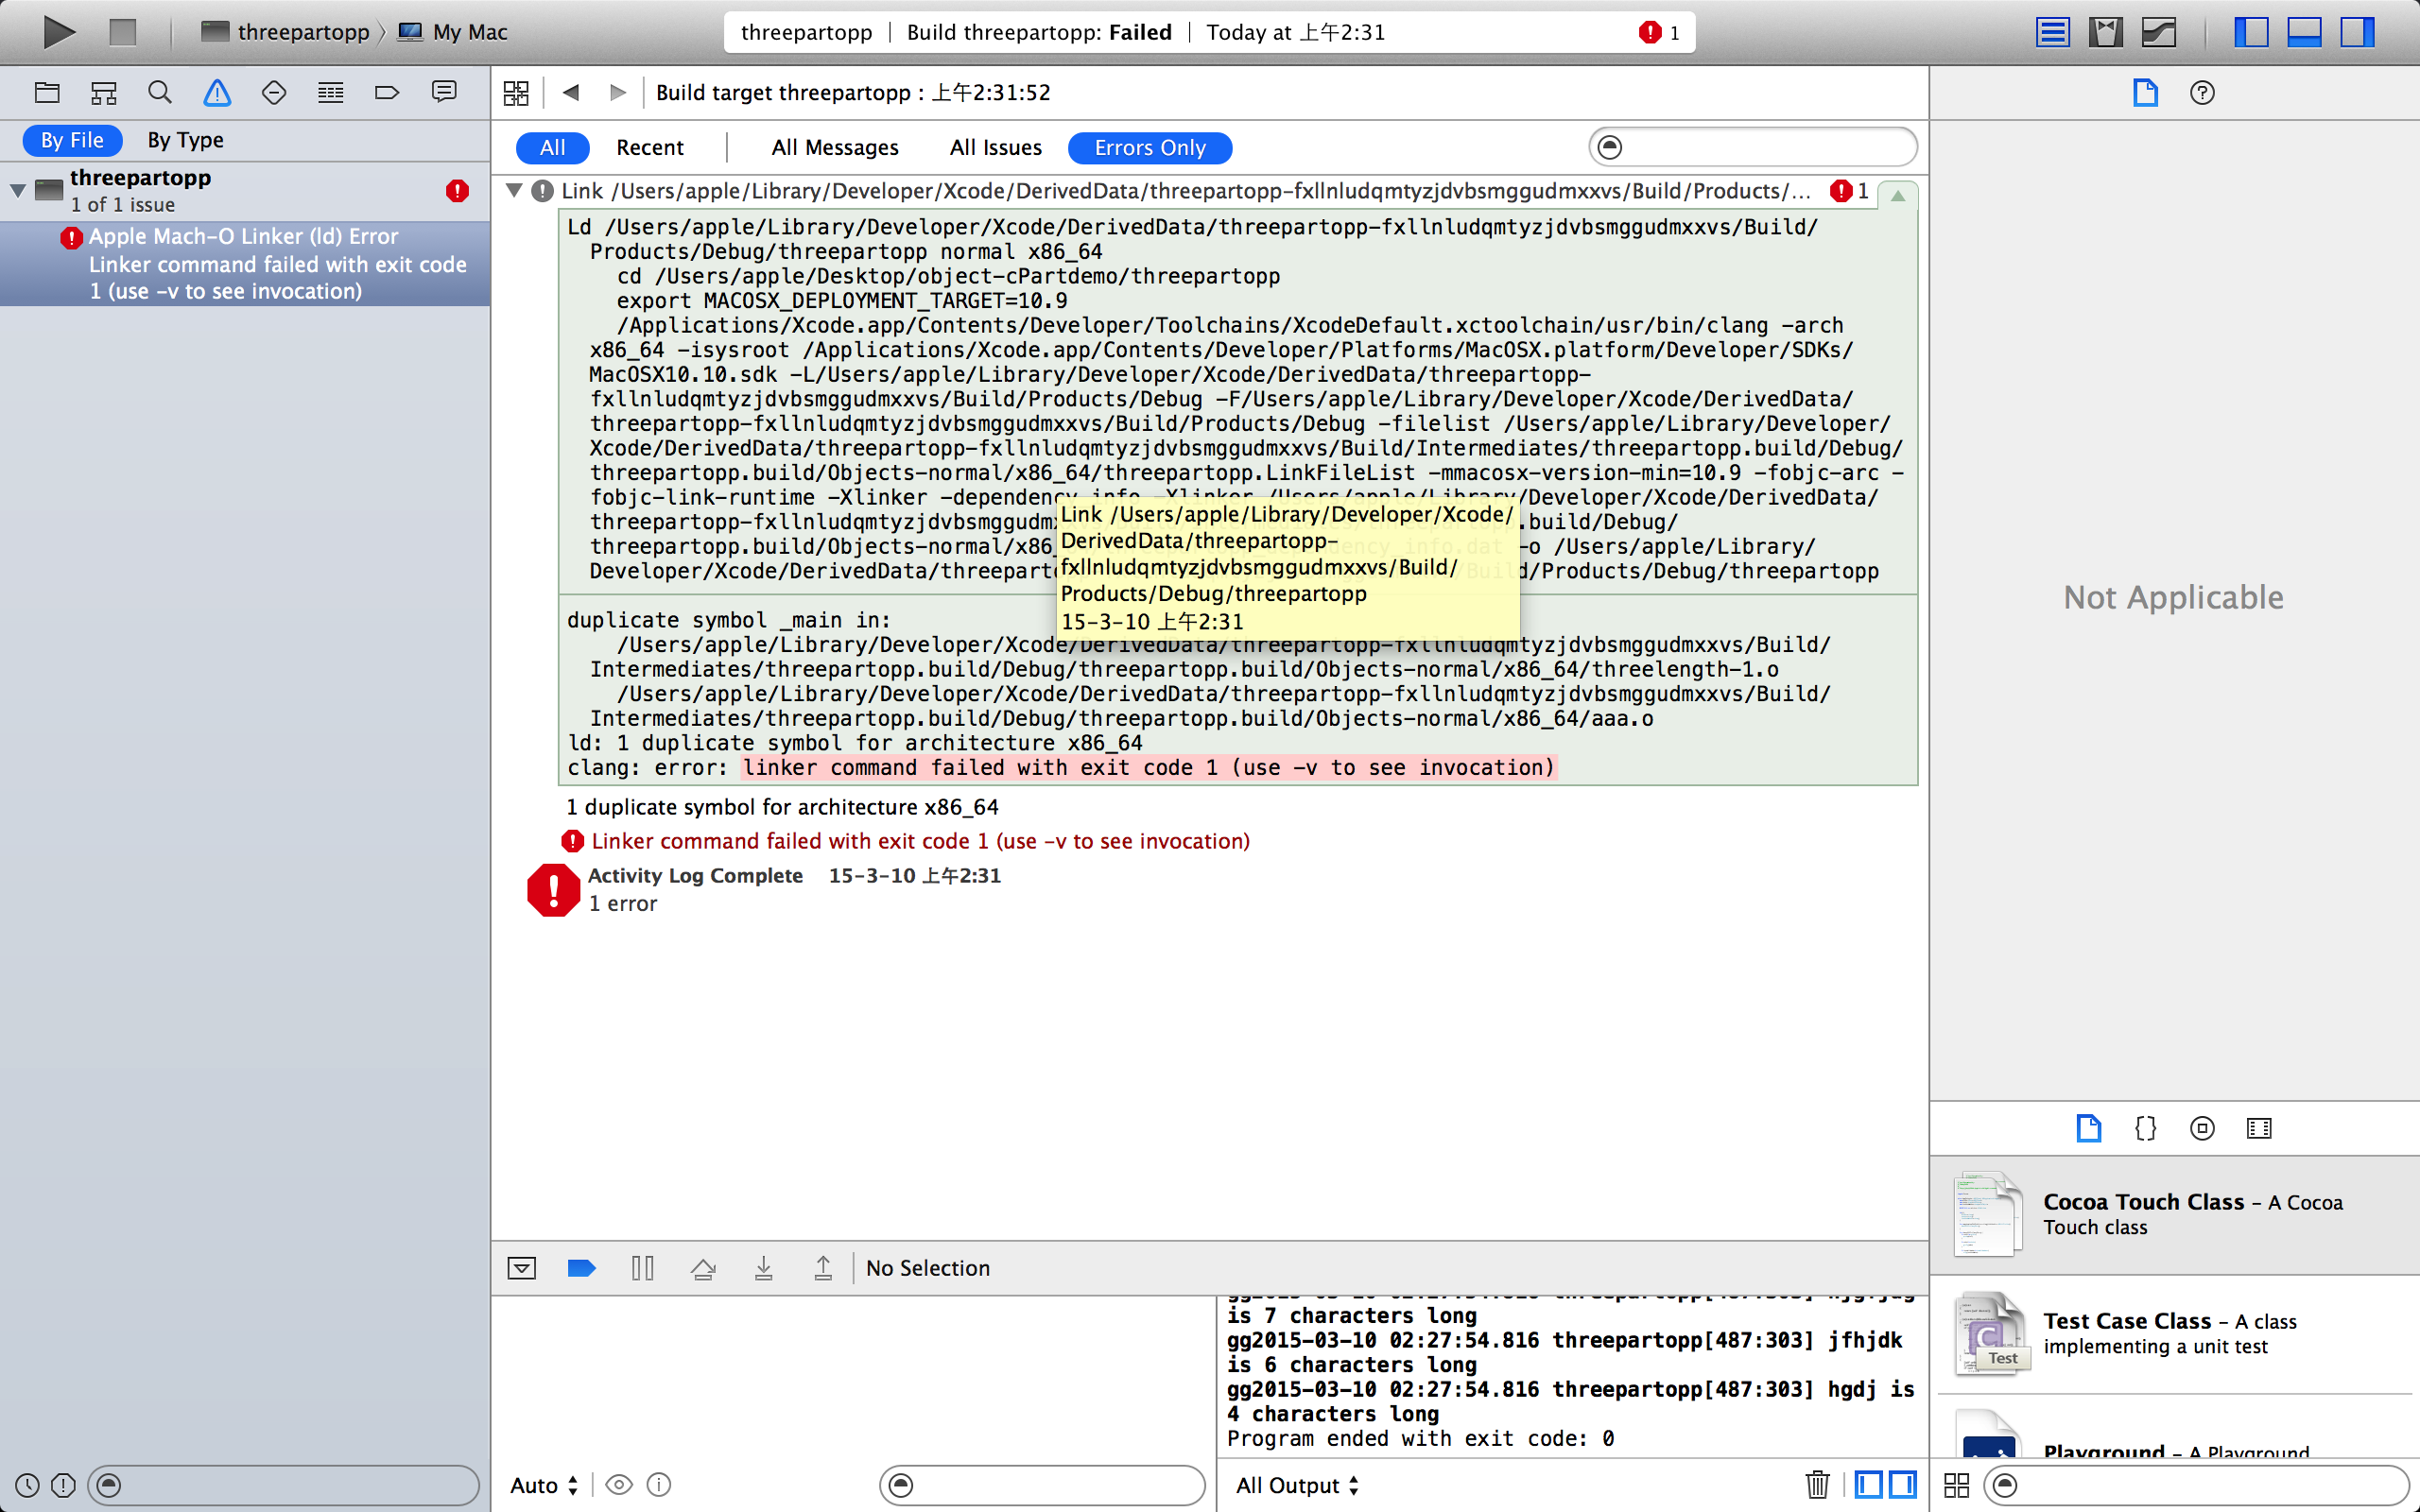
Task: Click Build target threepartopp breadcrumb
Action: point(853,93)
